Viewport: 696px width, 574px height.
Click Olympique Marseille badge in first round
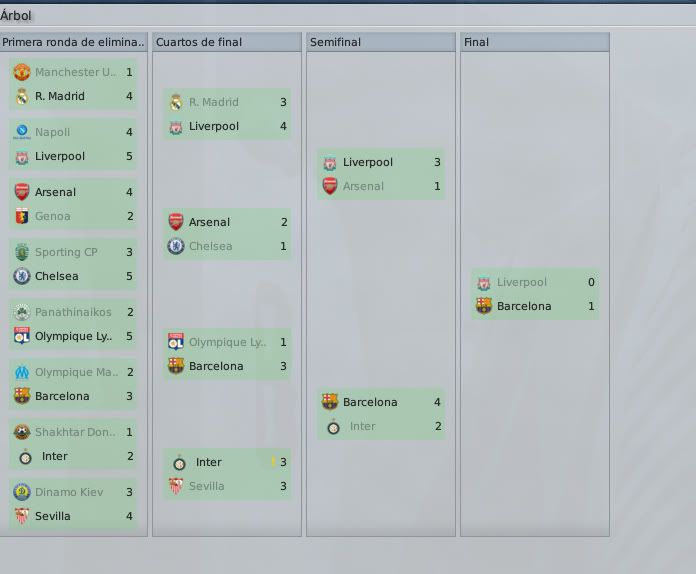22,372
